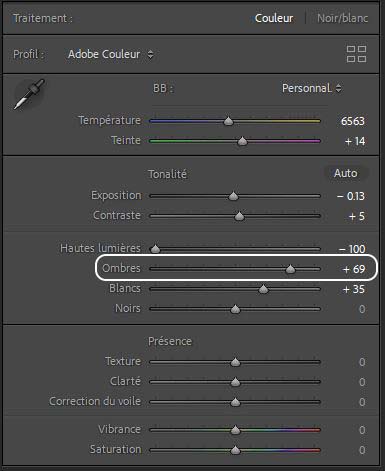Click the Vibrance slider handle
385x471 pixels.
235,430
